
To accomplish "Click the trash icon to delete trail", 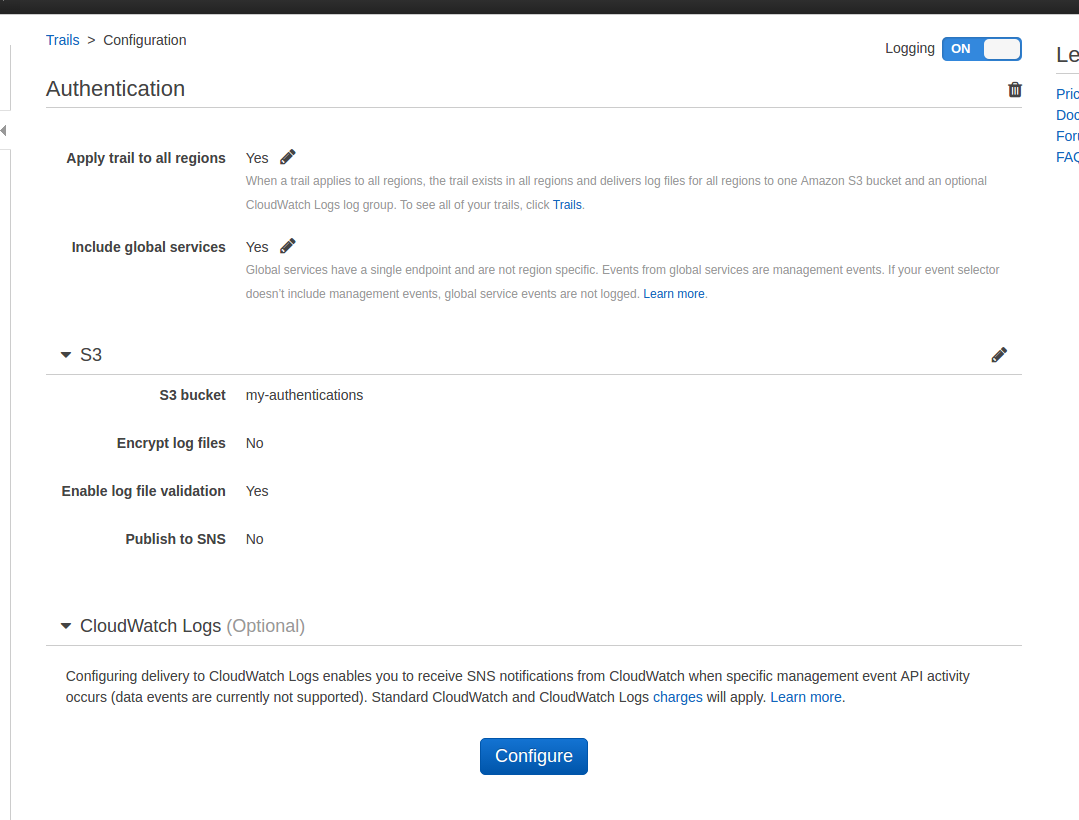I will [x=1015, y=90].
